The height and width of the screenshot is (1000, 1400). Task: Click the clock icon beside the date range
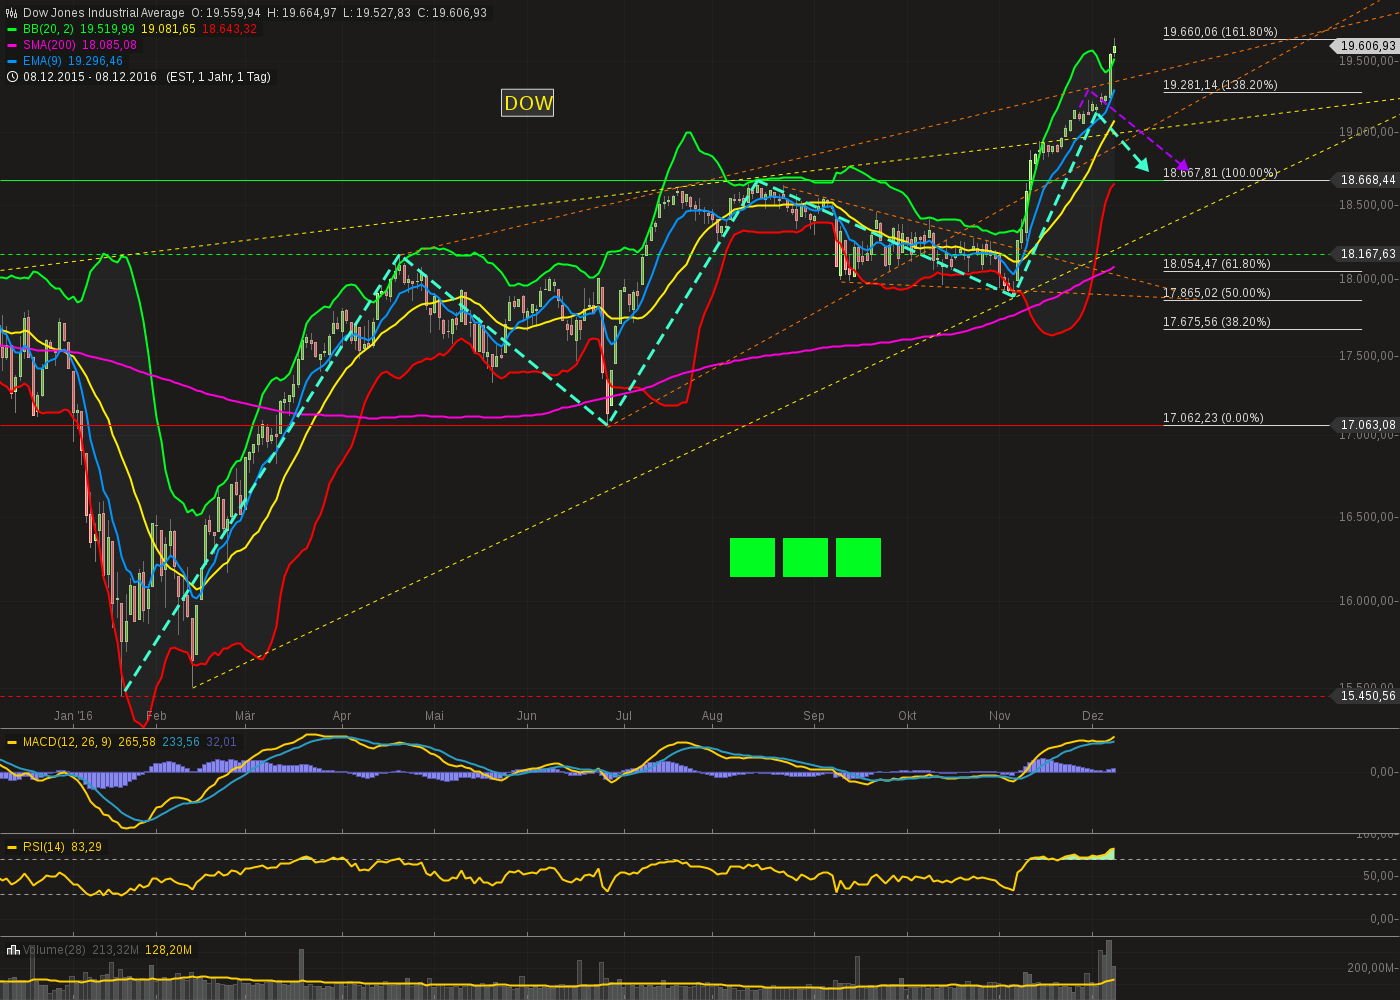pyautogui.click(x=12, y=77)
